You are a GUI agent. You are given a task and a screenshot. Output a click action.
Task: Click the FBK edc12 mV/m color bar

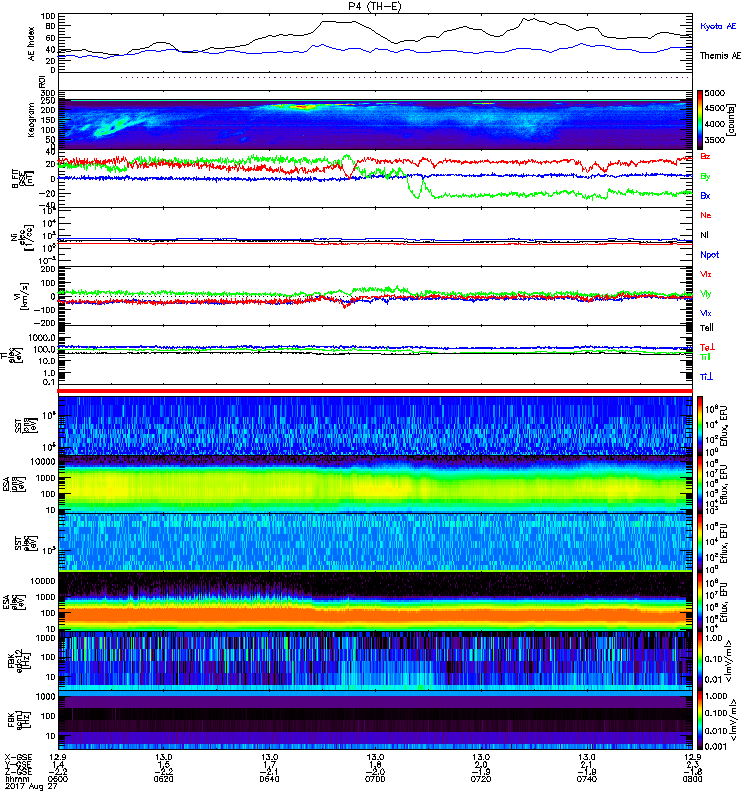pyautogui.click(x=700, y=661)
